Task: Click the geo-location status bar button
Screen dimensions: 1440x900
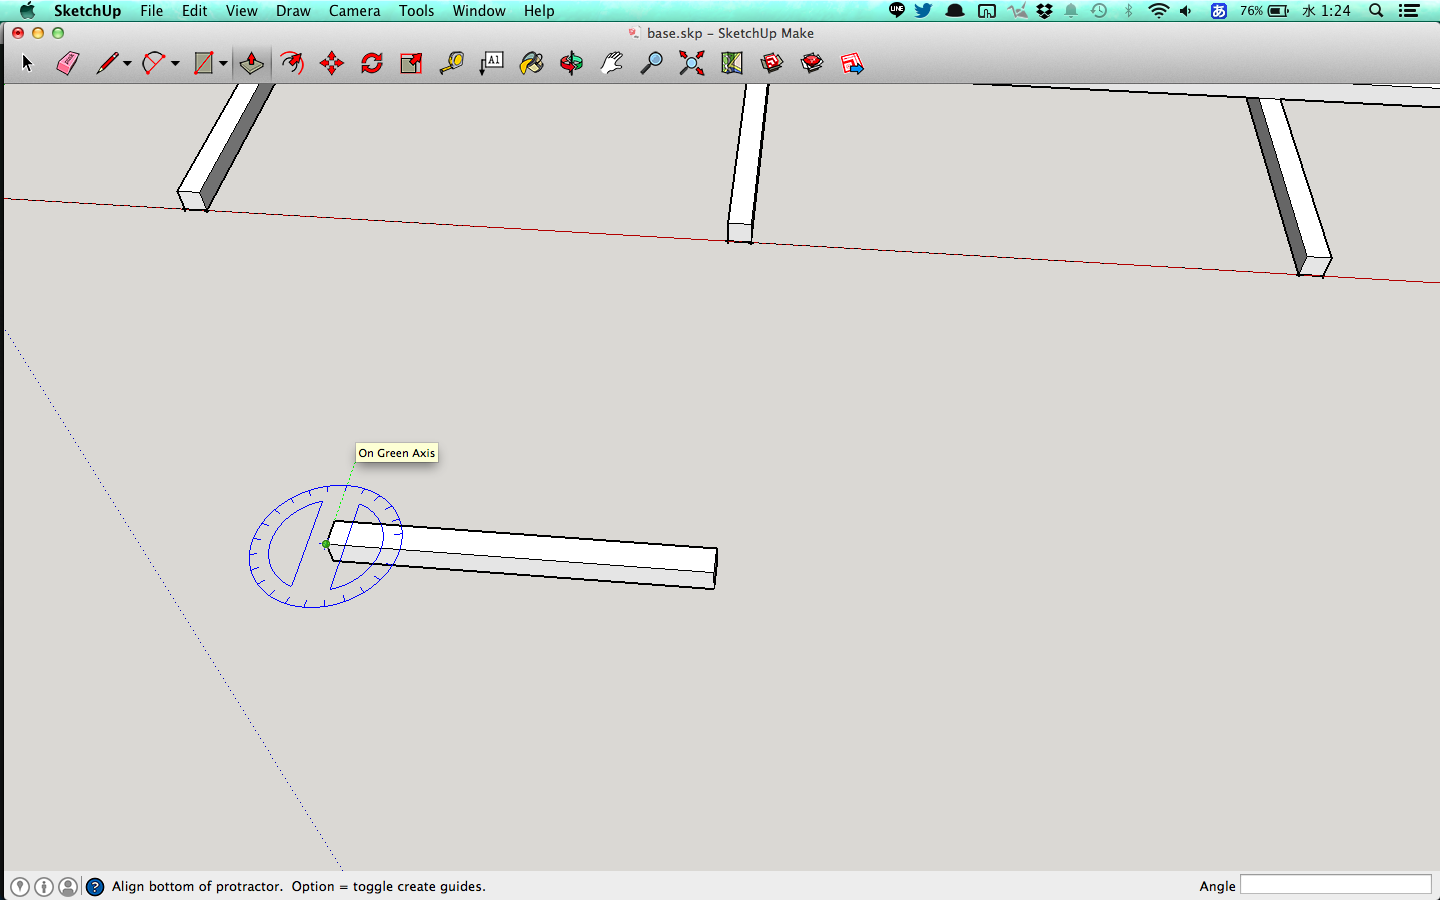Action: (x=20, y=887)
